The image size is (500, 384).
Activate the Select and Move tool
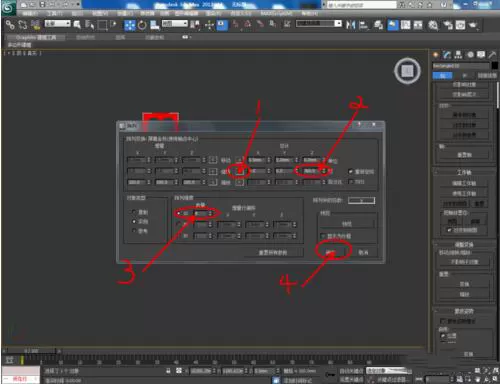pos(130,25)
